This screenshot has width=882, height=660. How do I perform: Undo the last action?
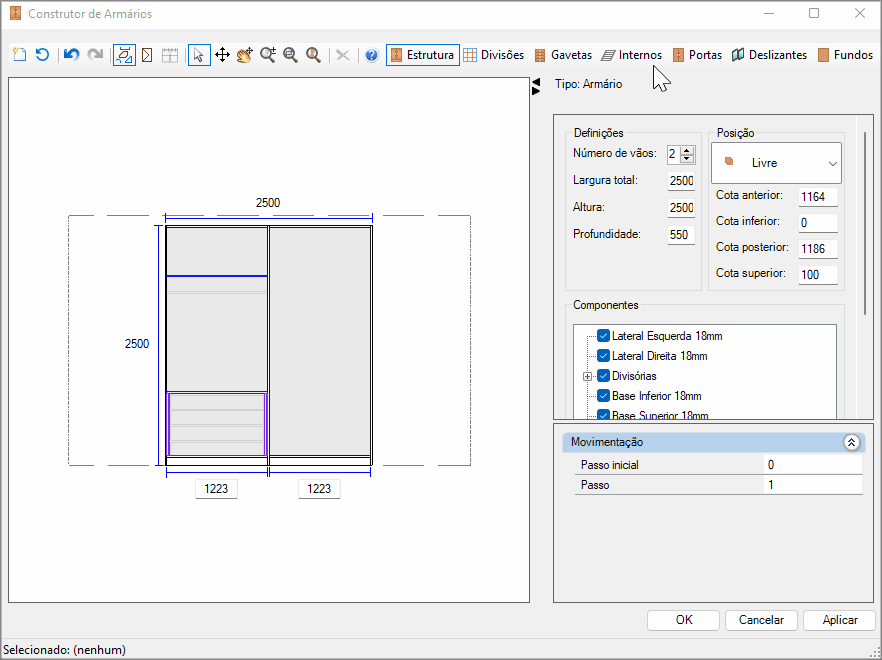click(71, 55)
